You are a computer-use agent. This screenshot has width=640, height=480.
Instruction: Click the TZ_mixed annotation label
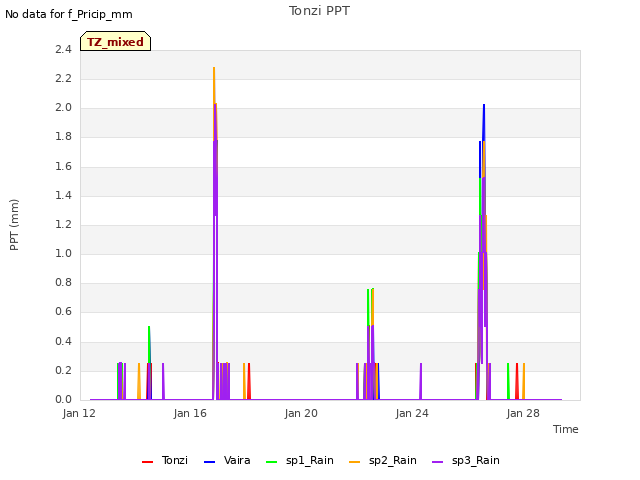click(x=116, y=42)
